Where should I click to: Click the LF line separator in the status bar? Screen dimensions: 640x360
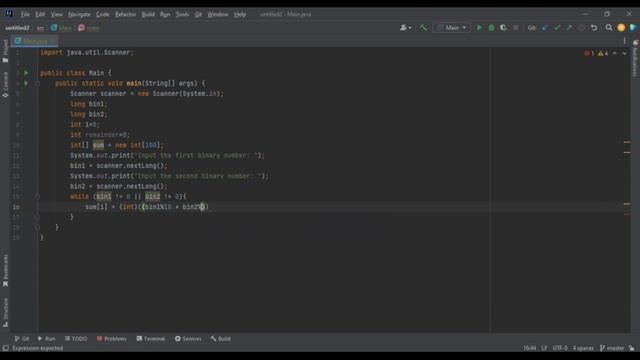click(x=544, y=348)
